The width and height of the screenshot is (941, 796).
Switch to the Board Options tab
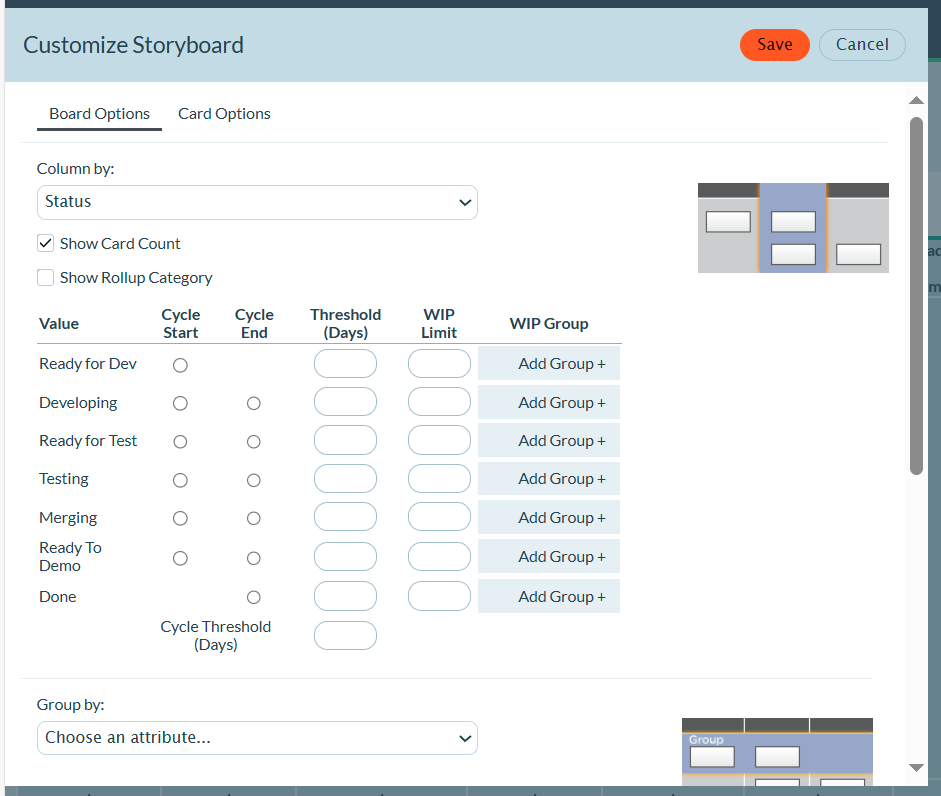[99, 113]
